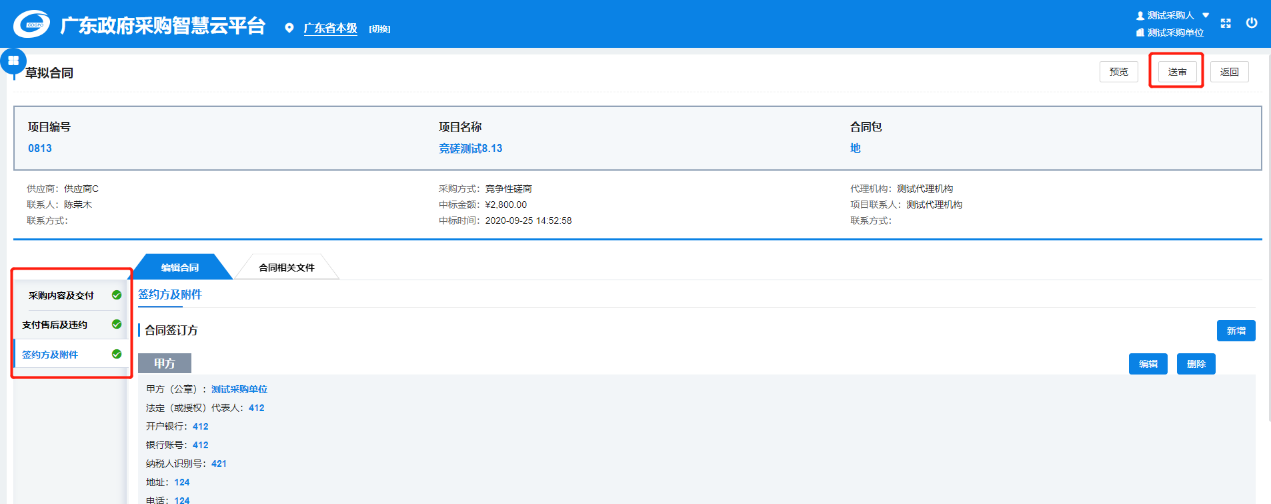Click the [切换] switch link
1271x504 pixels.
379,29
